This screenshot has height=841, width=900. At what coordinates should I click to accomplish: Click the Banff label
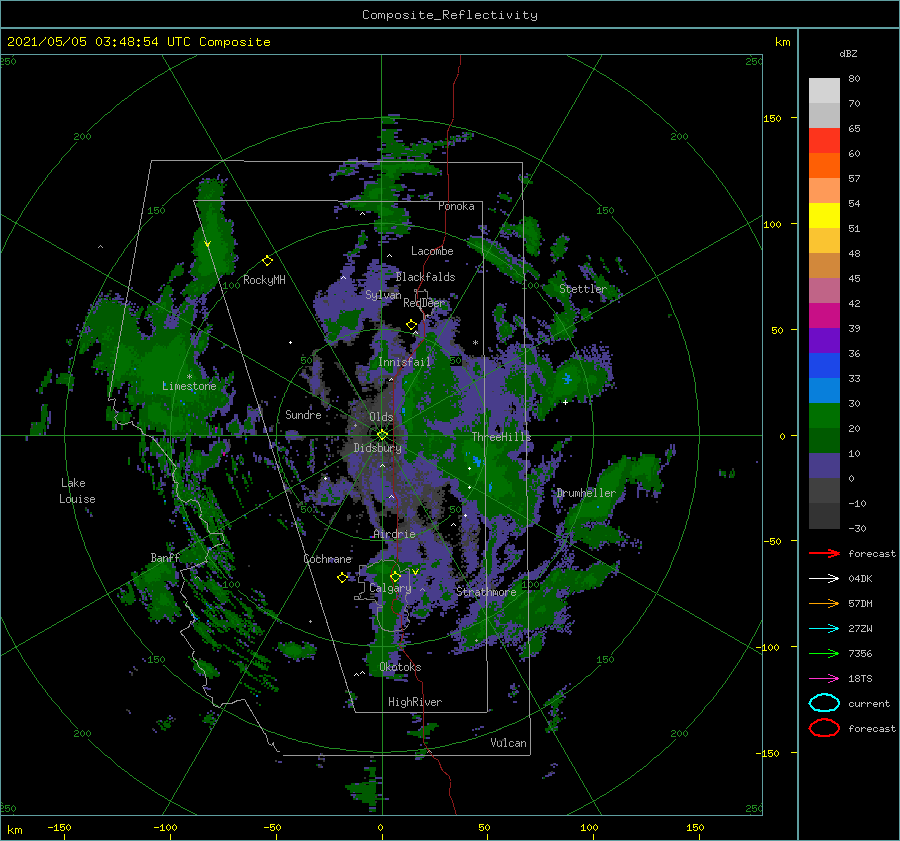tap(165, 558)
